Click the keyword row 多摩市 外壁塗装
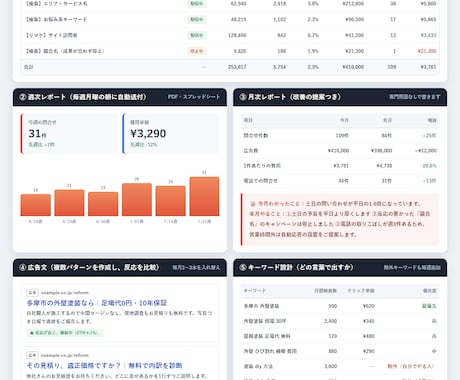 pos(340,306)
